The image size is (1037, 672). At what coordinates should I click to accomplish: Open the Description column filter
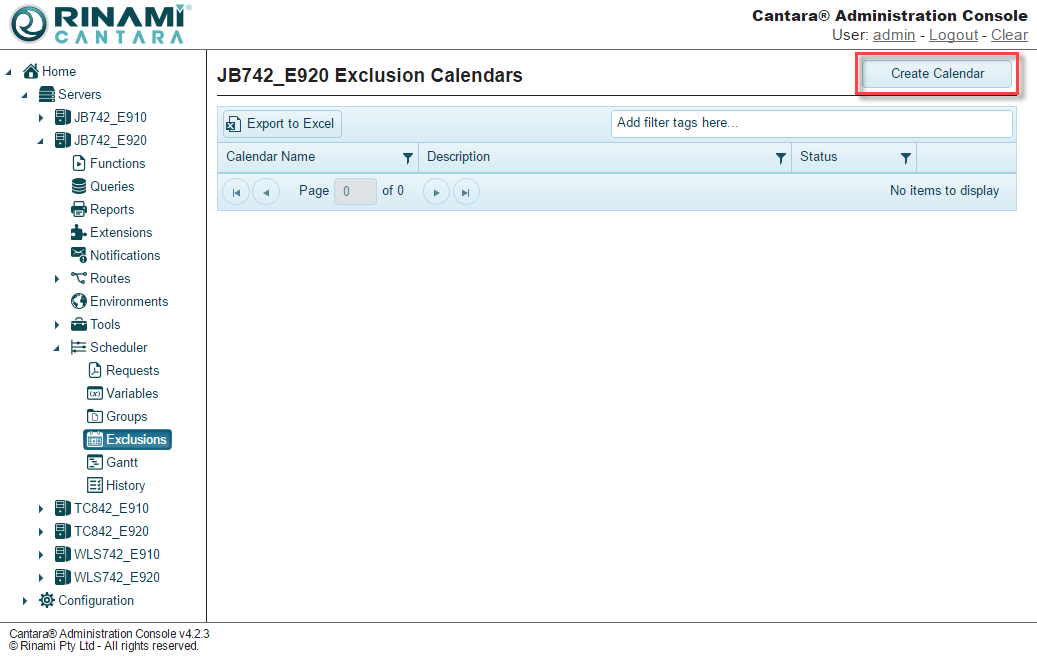(781, 158)
